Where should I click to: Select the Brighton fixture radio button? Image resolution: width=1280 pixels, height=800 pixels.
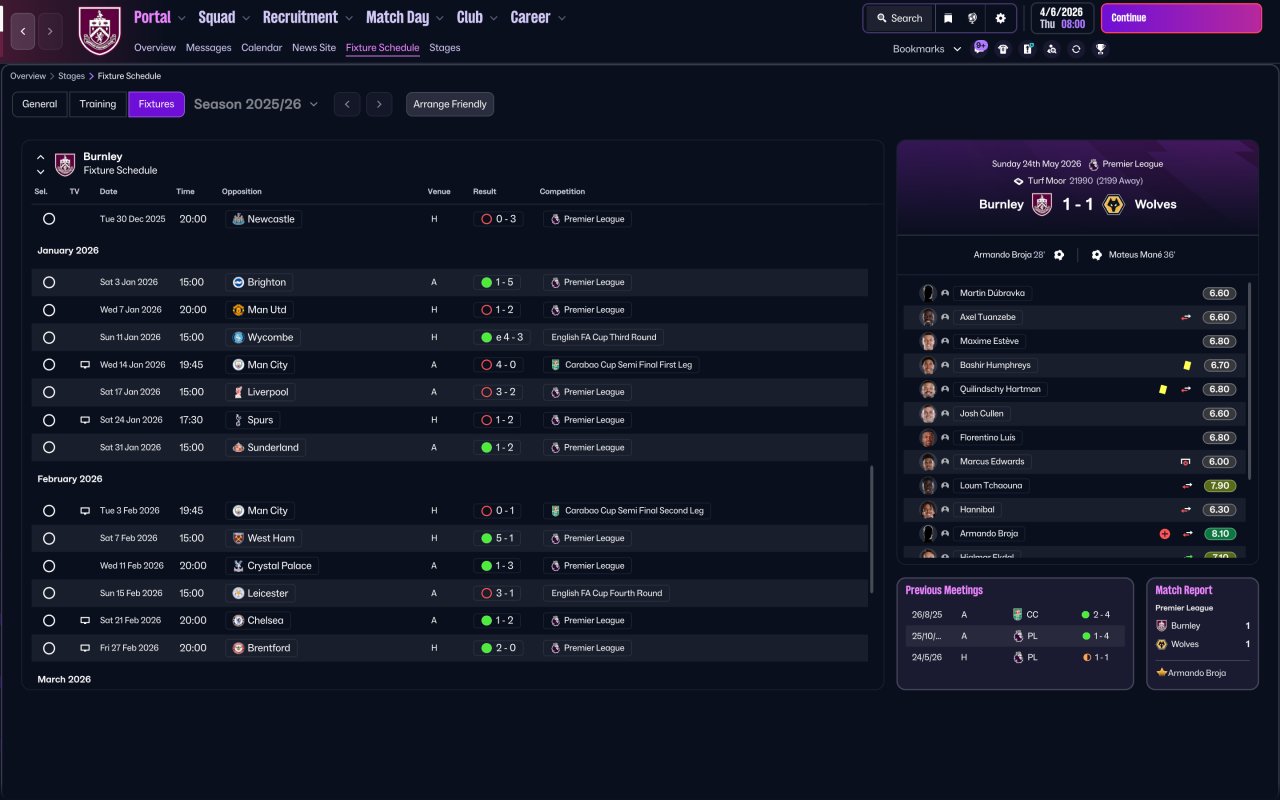(49, 282)
